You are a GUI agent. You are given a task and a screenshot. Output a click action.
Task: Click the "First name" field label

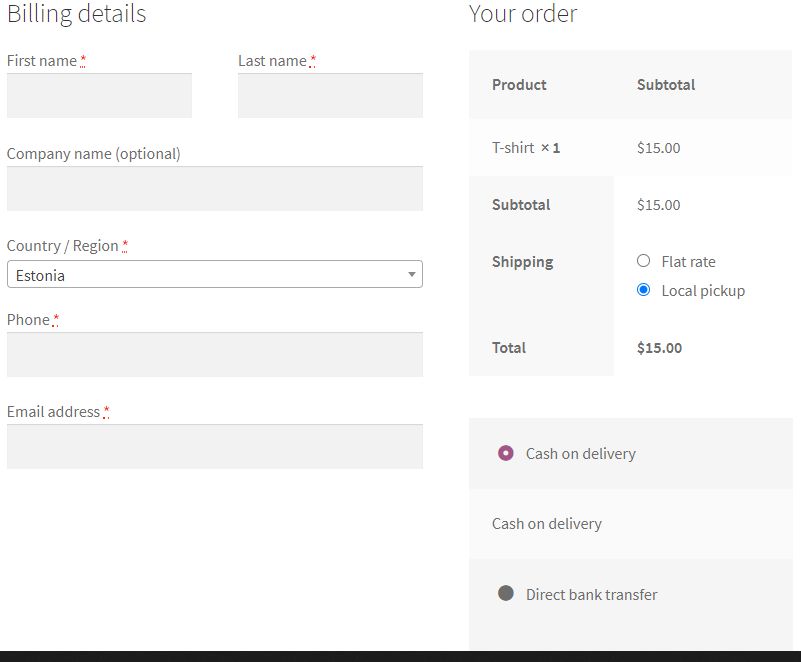coord(42,61)
